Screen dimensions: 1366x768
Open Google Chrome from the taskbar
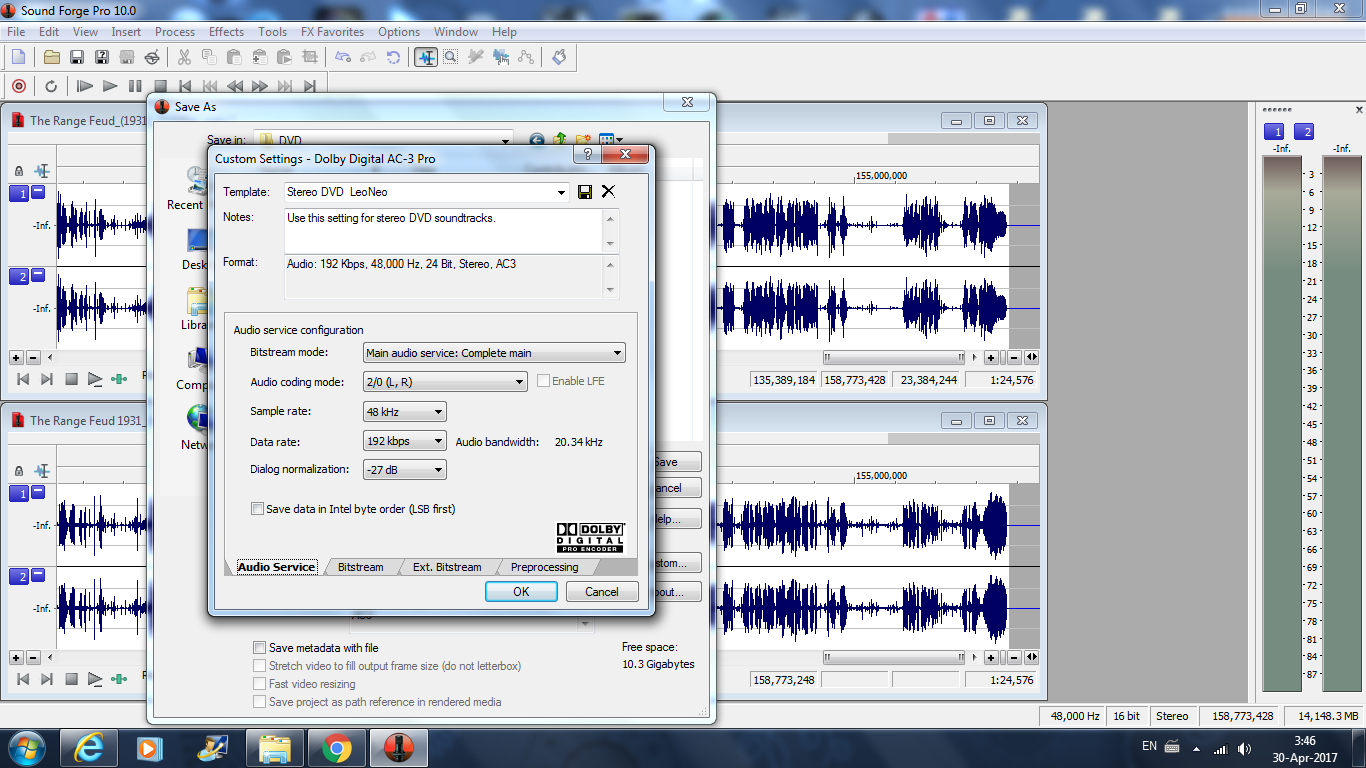click(336, 748)
